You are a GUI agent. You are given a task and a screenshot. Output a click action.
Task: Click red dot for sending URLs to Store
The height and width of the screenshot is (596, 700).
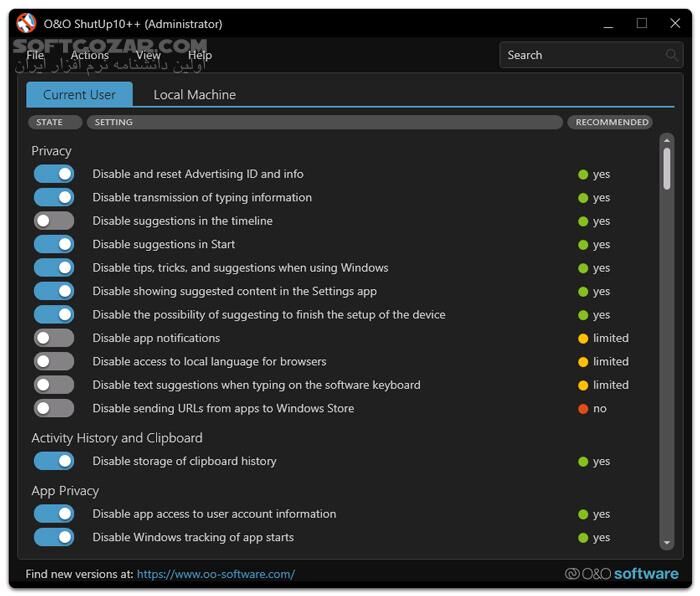pos(583,409)
